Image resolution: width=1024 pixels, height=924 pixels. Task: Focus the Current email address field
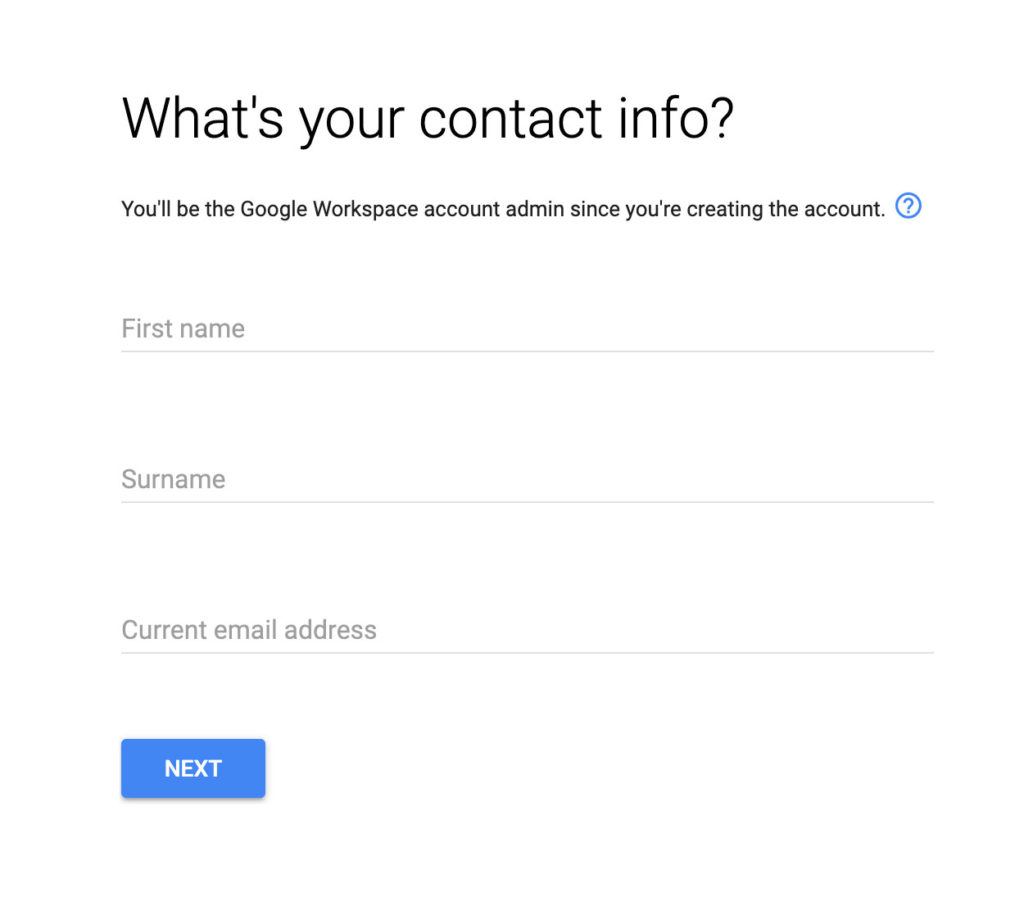(527, 630)
